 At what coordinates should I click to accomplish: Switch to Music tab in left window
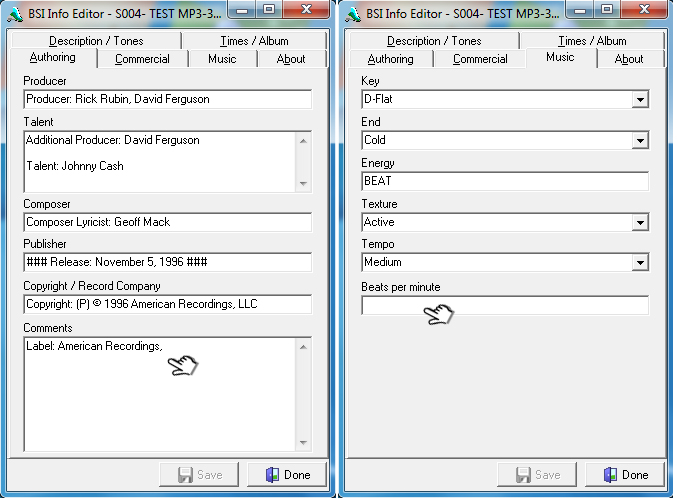pyautogui.click(x=222, y=59)
